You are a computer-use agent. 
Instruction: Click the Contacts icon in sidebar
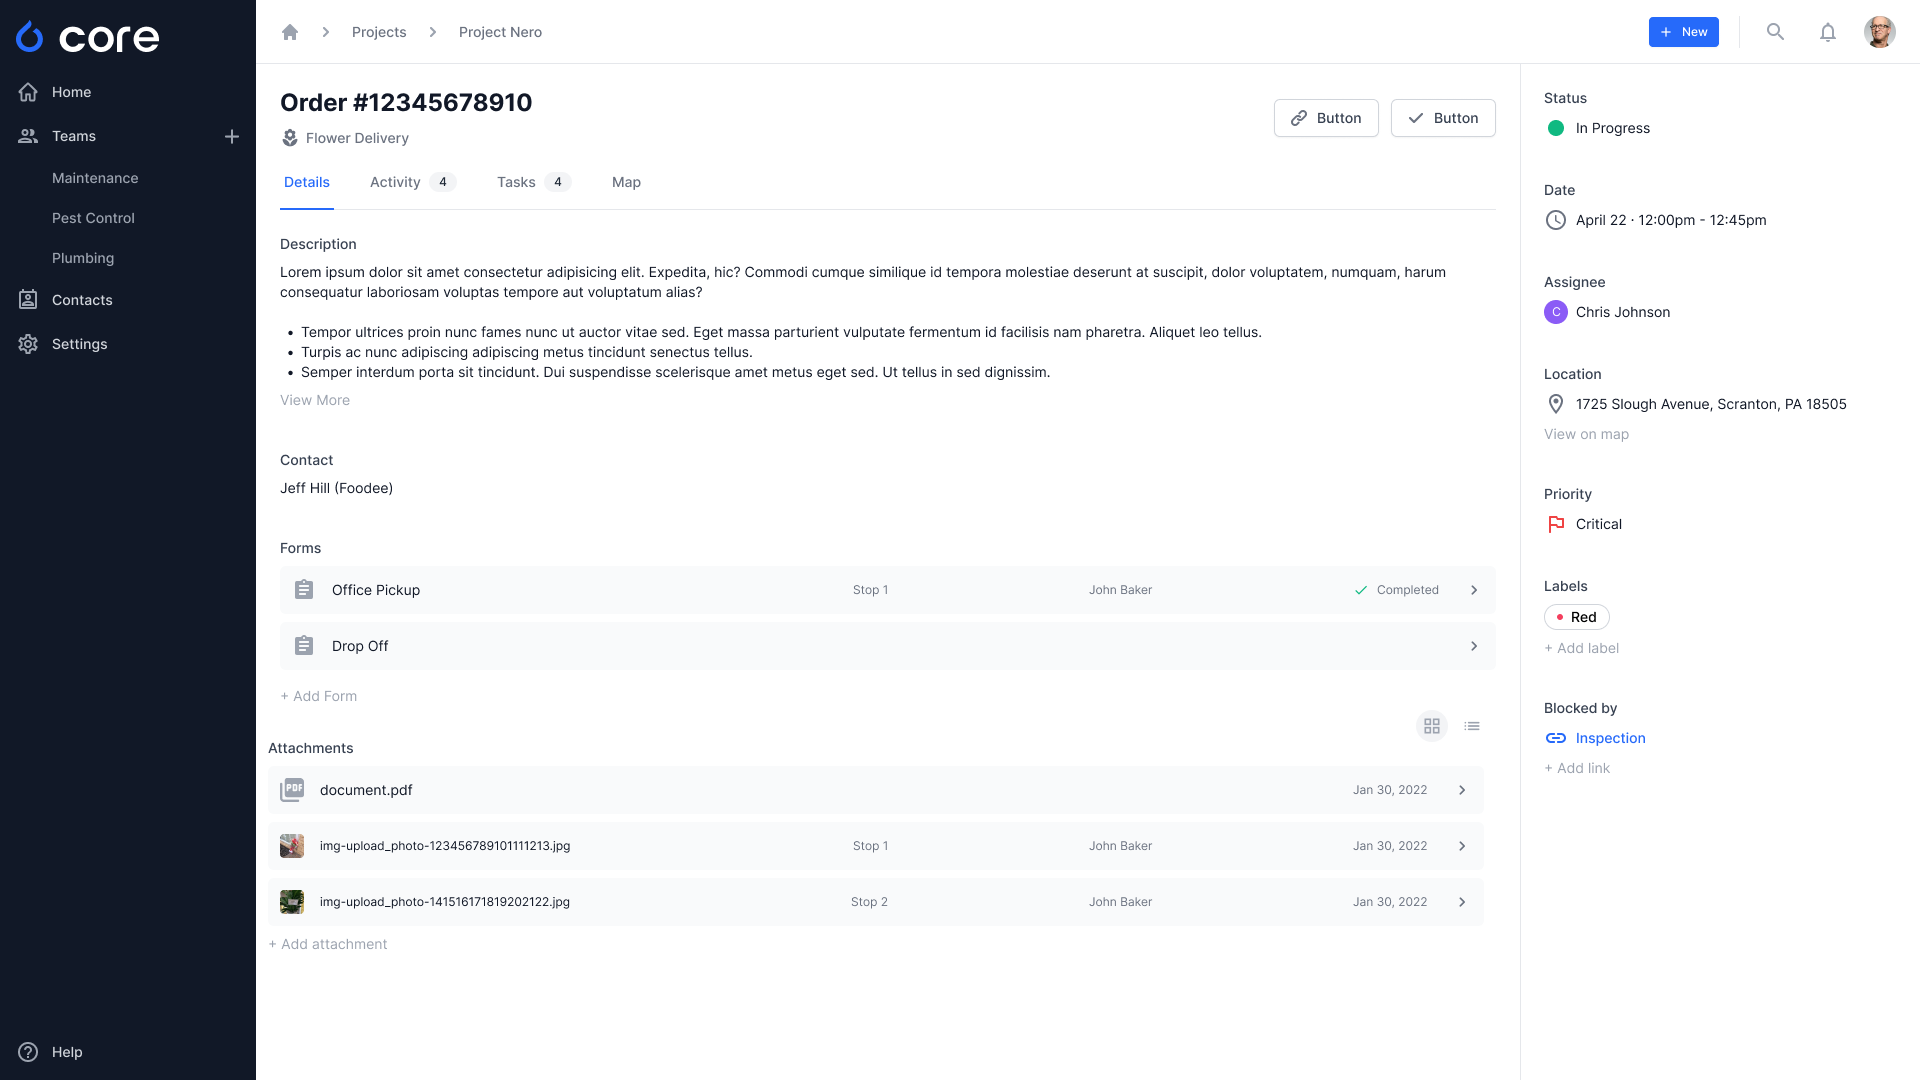pos(28,300)
